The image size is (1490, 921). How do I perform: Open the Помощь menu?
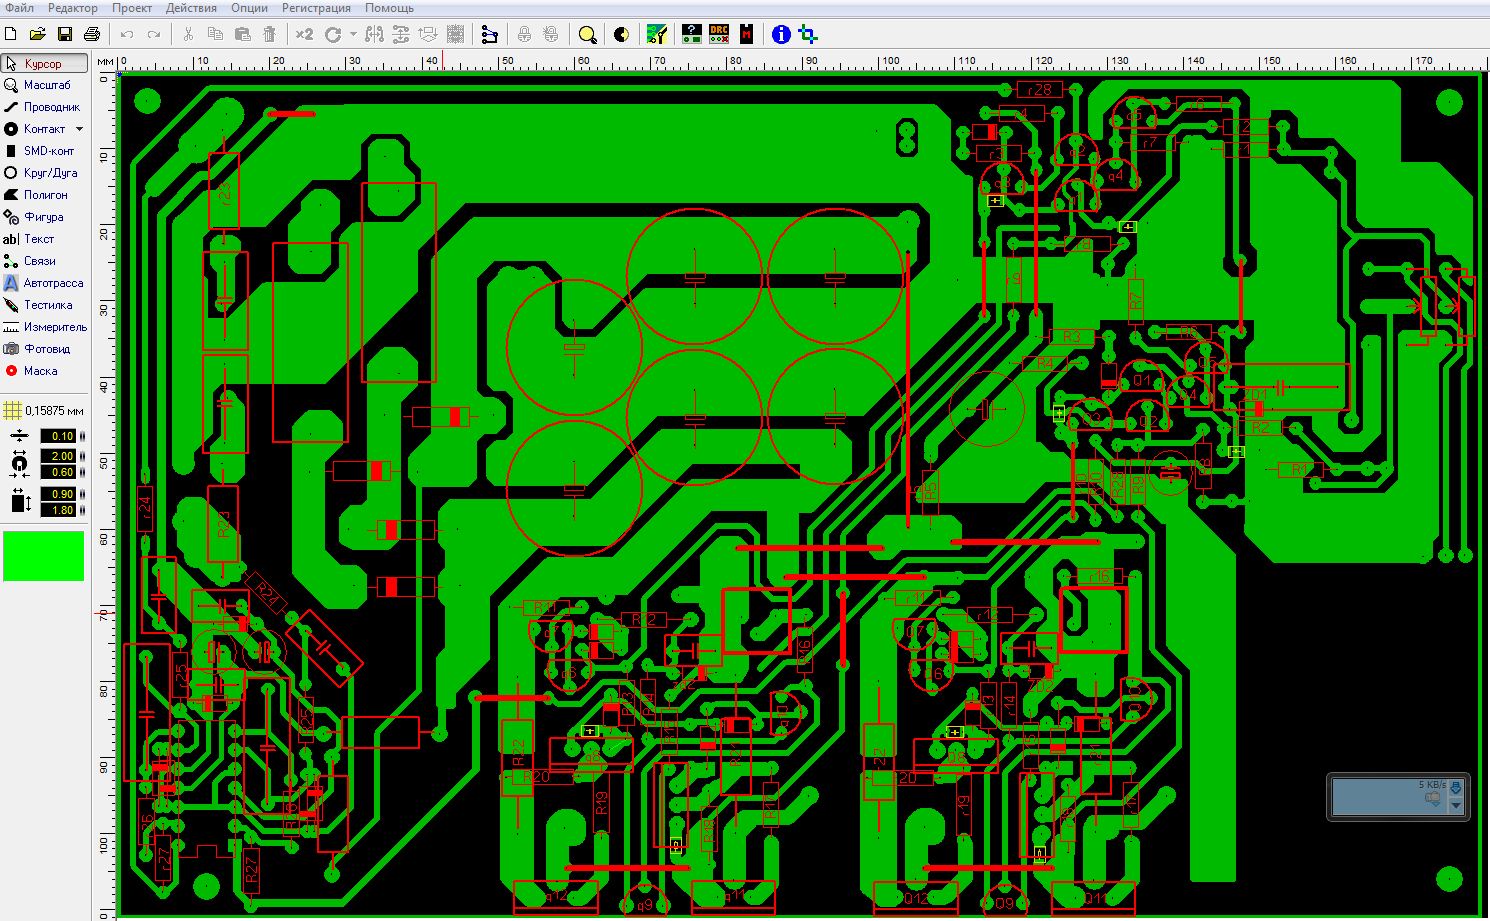[x=389, y=7]
